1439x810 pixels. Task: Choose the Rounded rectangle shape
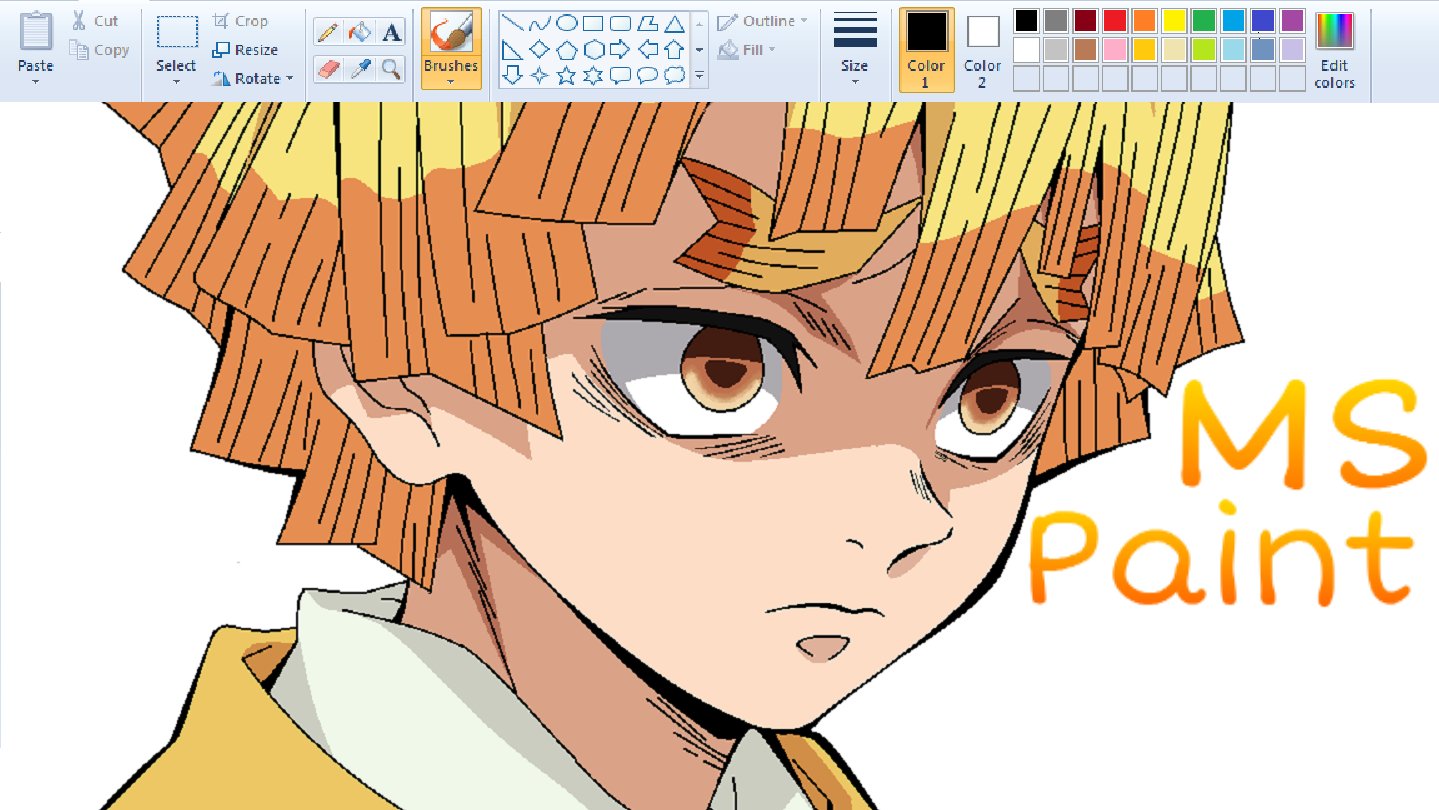[620, 23]
